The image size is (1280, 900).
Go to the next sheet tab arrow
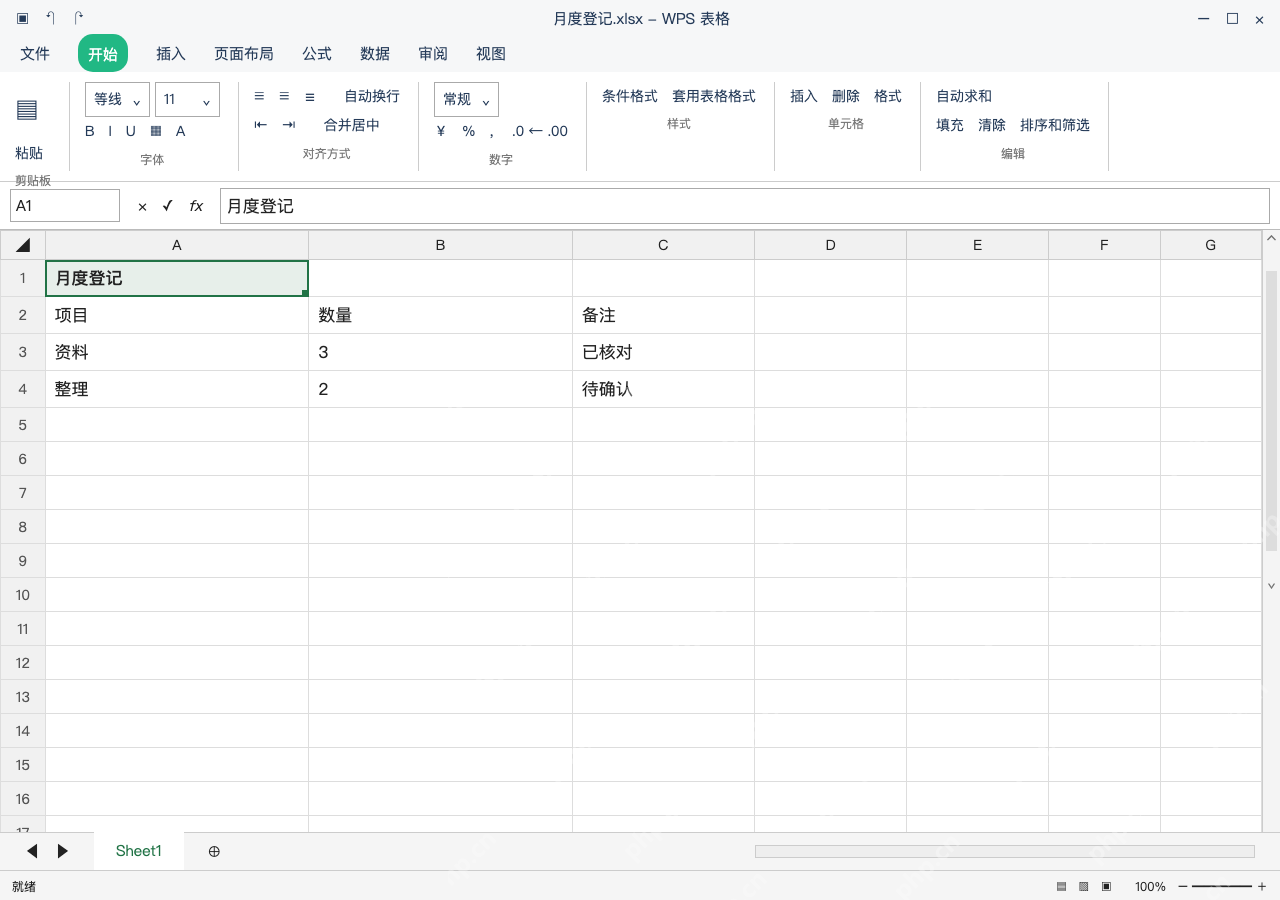click(63, 851)
